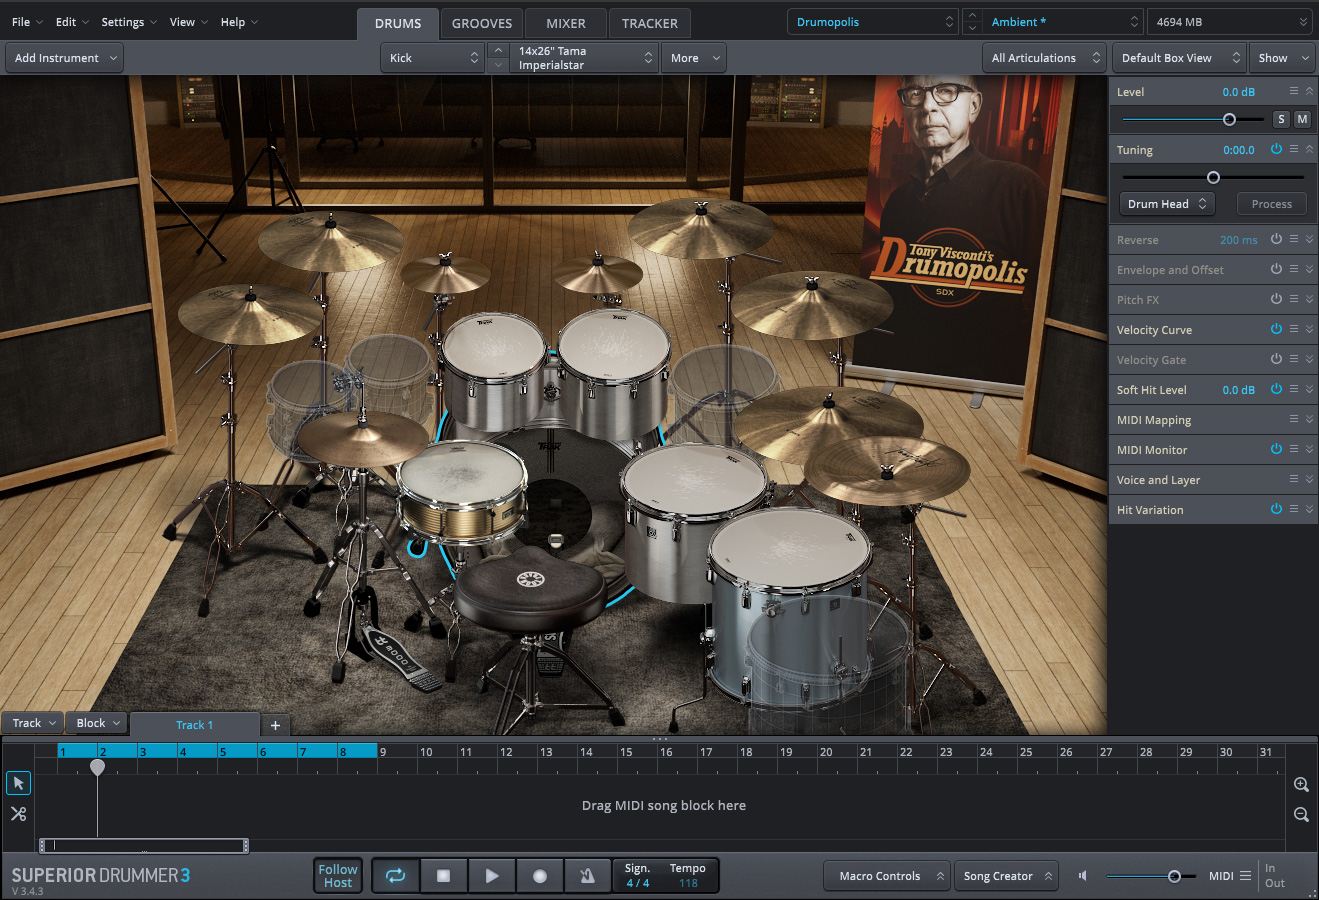Zoom out on the timeline

(x=1301, y=815)
